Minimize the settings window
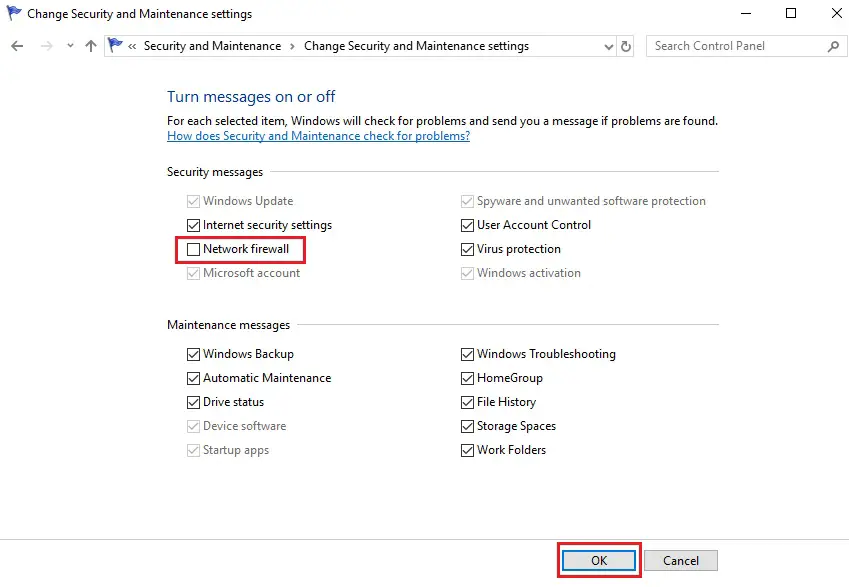The width and height of the screenshot is (849, 587). (746, 13)
